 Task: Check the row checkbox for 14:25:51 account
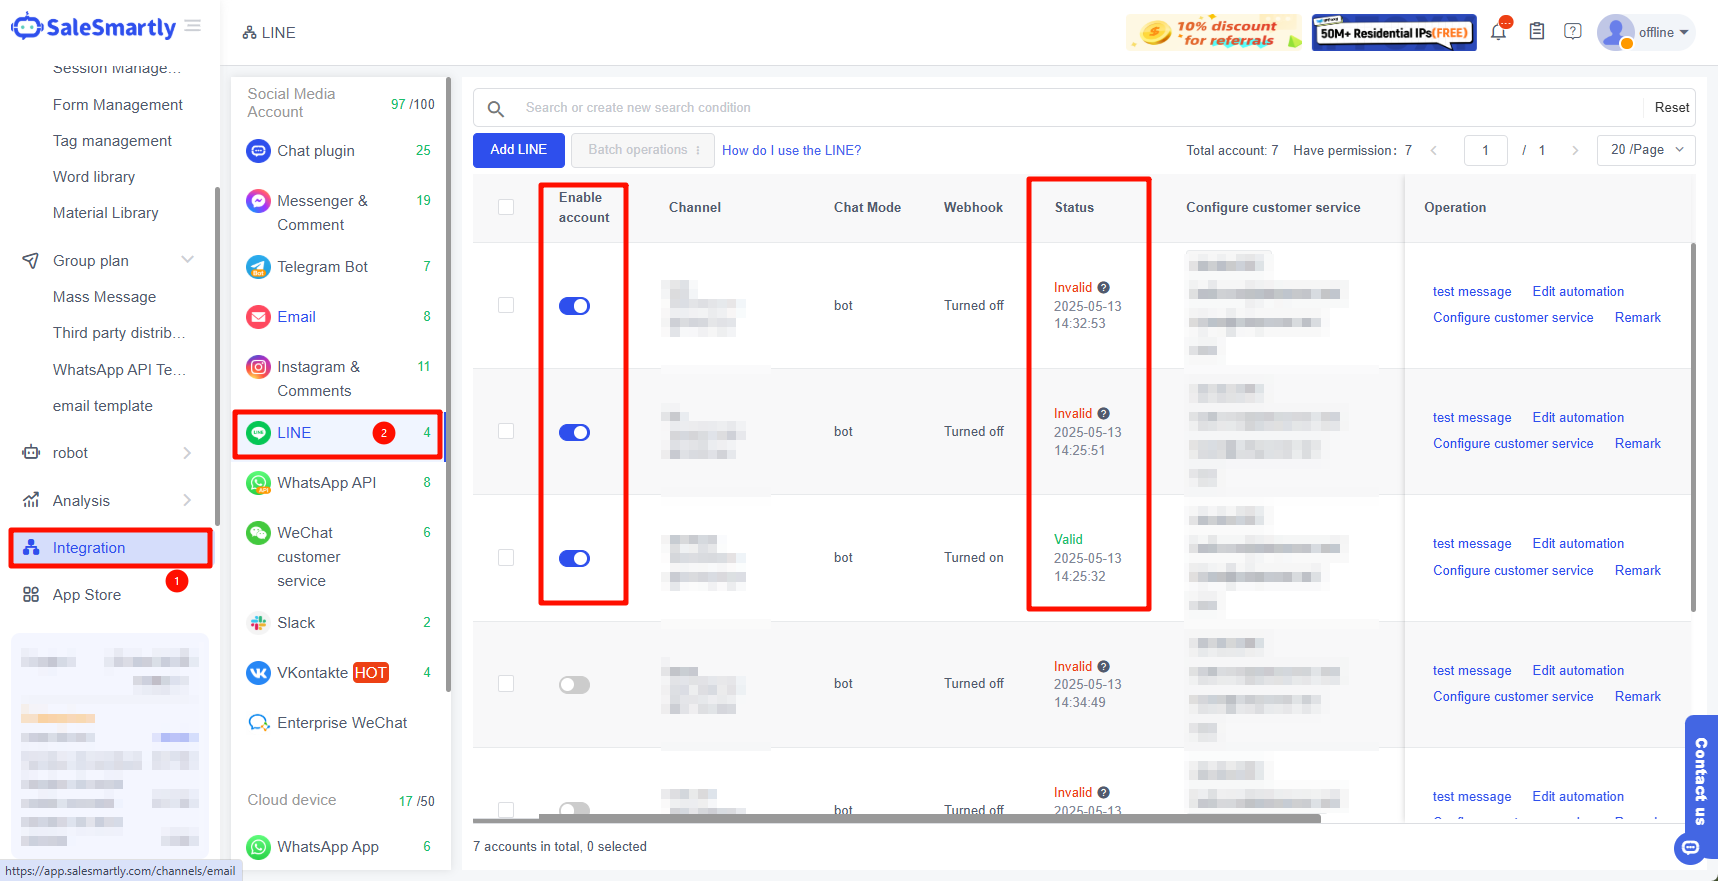(506, 431)
